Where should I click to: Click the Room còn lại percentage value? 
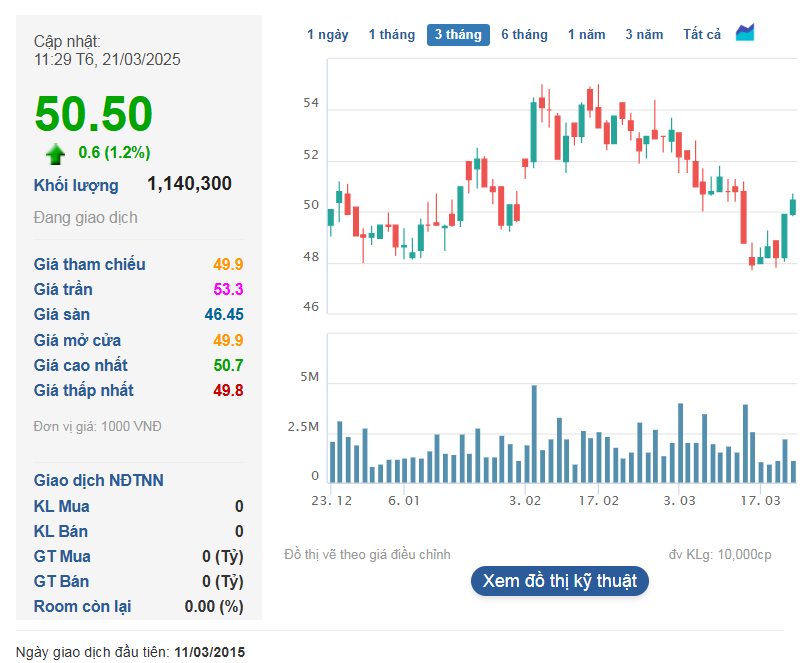214,607
